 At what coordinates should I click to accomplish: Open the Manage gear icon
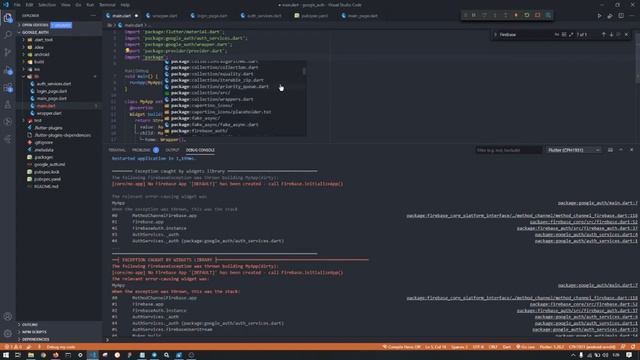point(8,333)
